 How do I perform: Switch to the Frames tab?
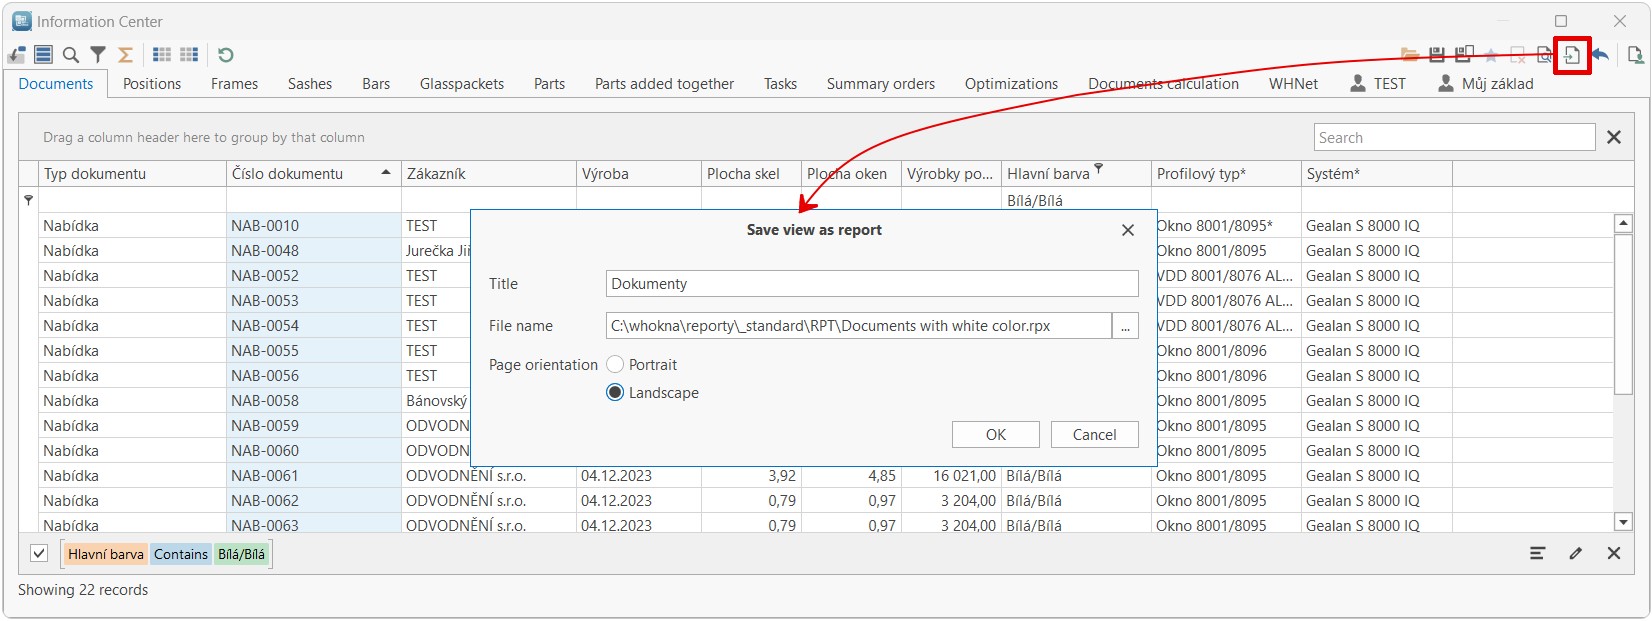coord(234,84)
